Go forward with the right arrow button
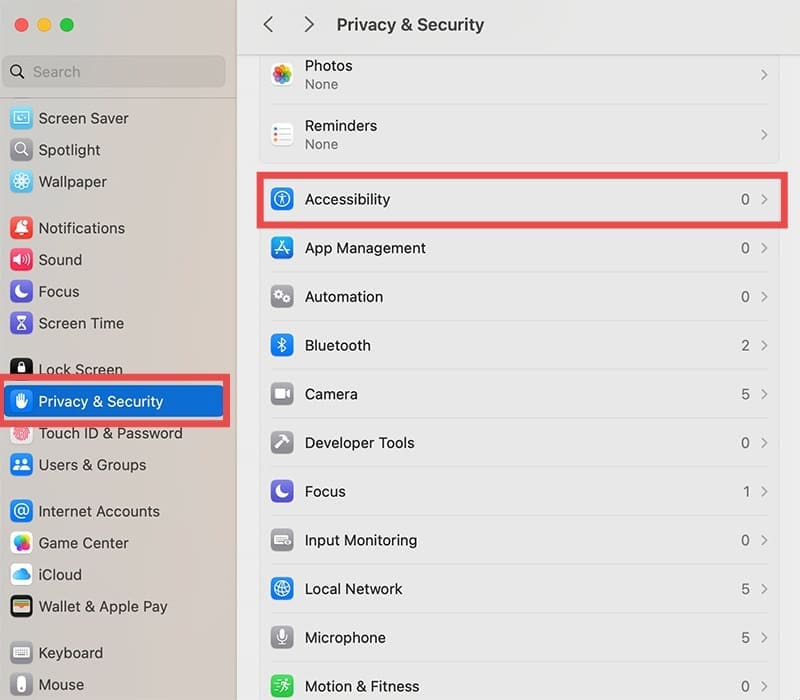 (x=309, y=25)
